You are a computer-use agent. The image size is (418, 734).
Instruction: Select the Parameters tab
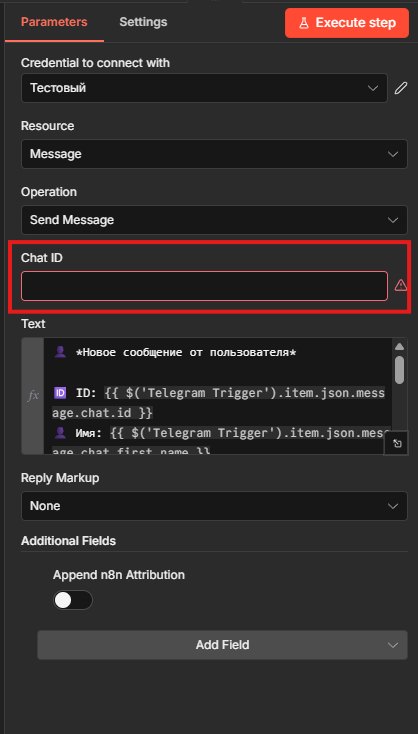click(x=54, y=22)
